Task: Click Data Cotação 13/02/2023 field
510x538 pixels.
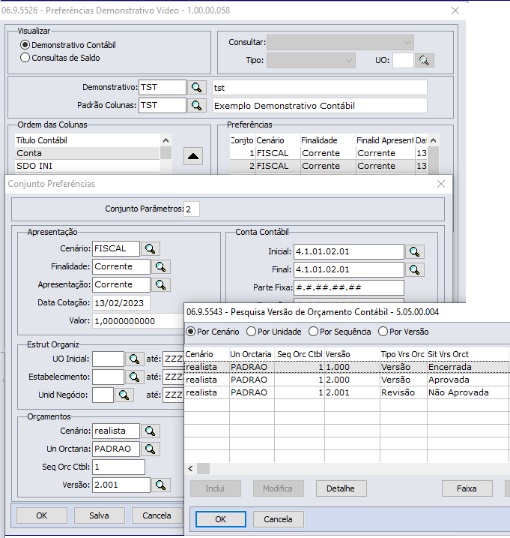Action: (x=121, y=303)
